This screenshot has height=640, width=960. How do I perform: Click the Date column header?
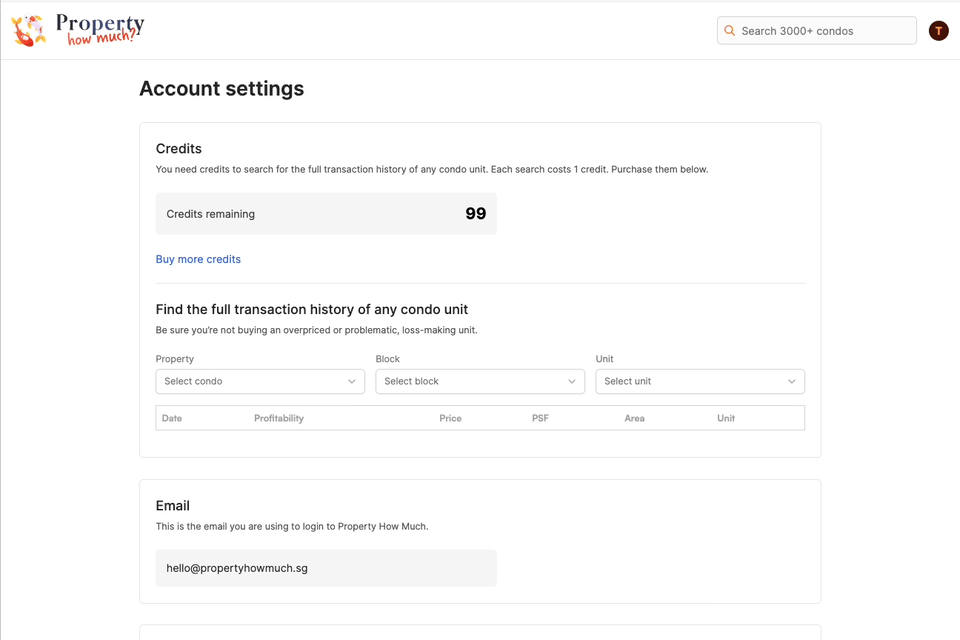[x=172, y=418]
